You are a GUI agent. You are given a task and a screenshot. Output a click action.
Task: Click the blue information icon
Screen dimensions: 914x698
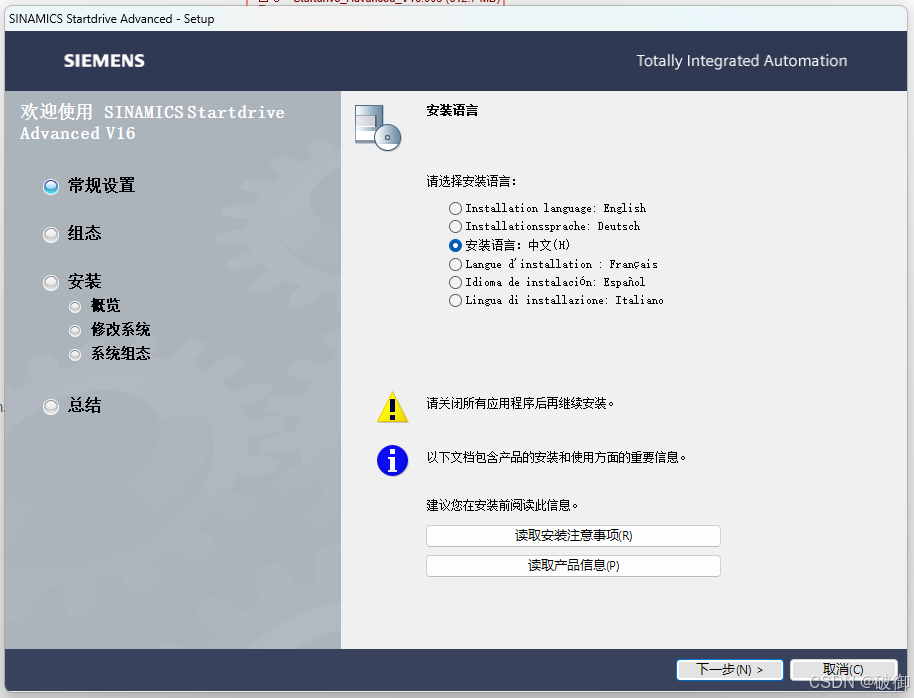pyautogui.click(x=392, y=461)
